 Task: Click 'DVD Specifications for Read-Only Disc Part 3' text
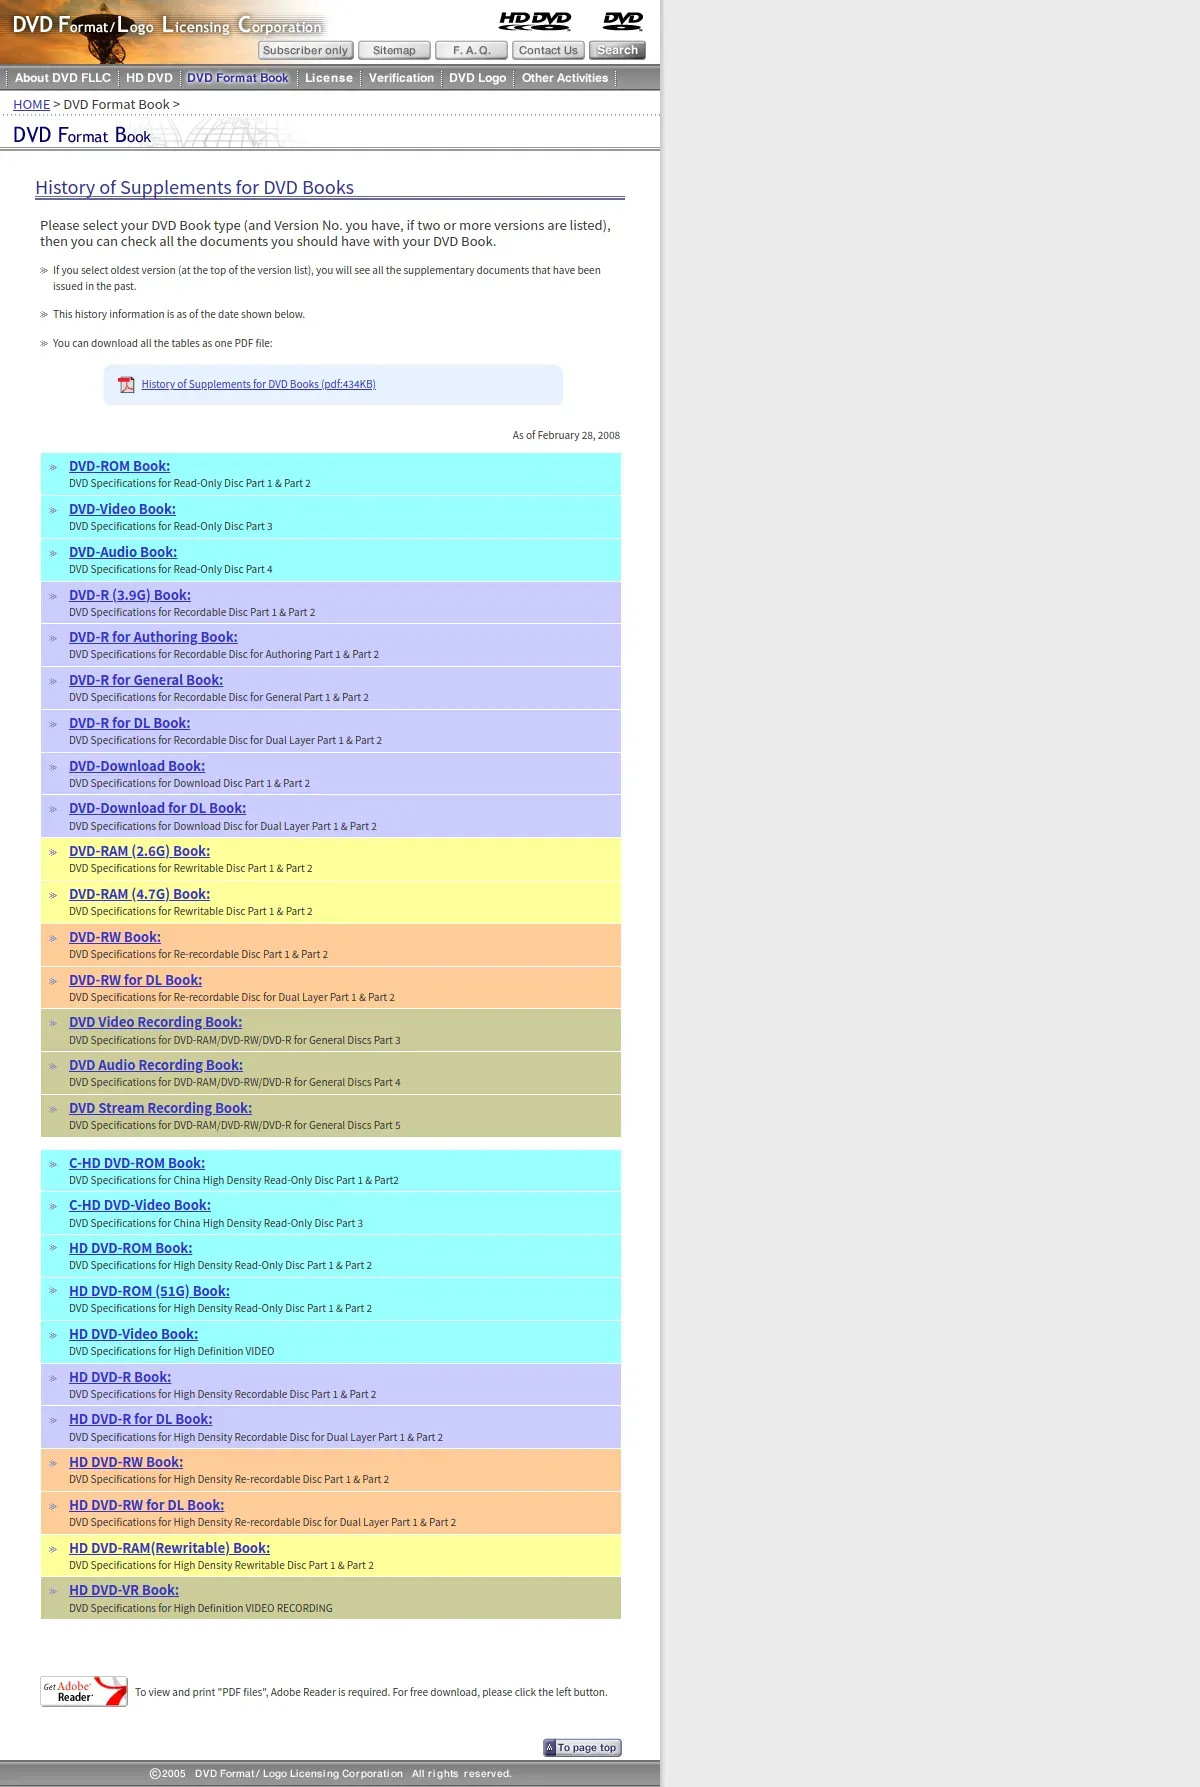(170, 526)
